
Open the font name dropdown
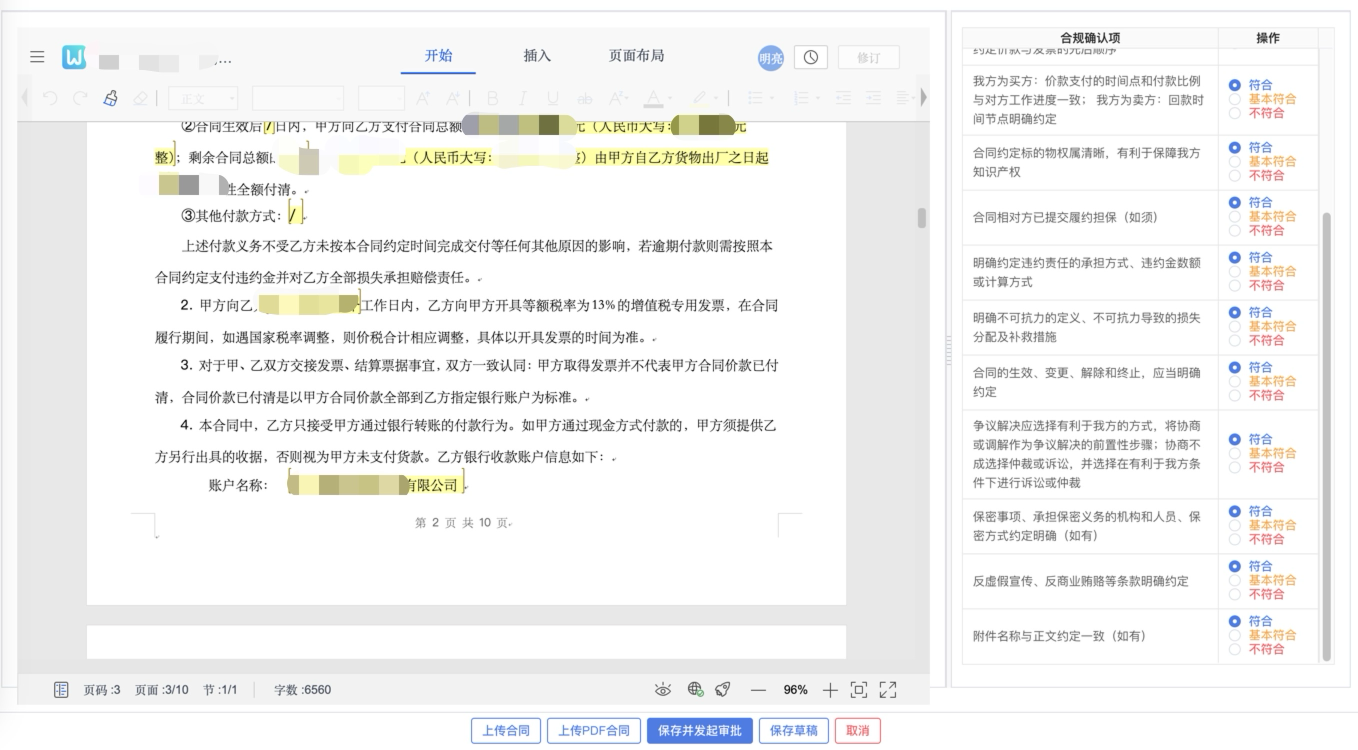pyautogui.click(x=297, y=98)
